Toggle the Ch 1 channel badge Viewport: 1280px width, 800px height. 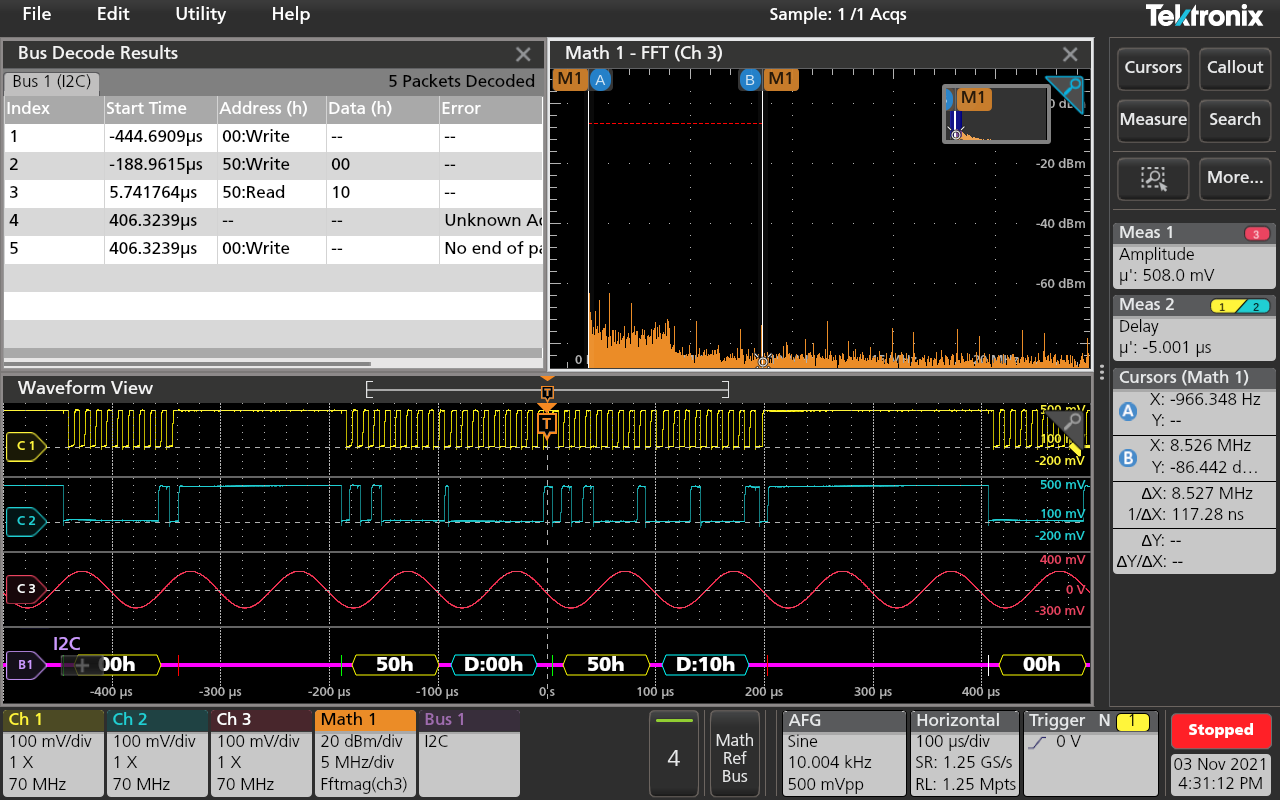pyautogui.click(x=52, y=751)
